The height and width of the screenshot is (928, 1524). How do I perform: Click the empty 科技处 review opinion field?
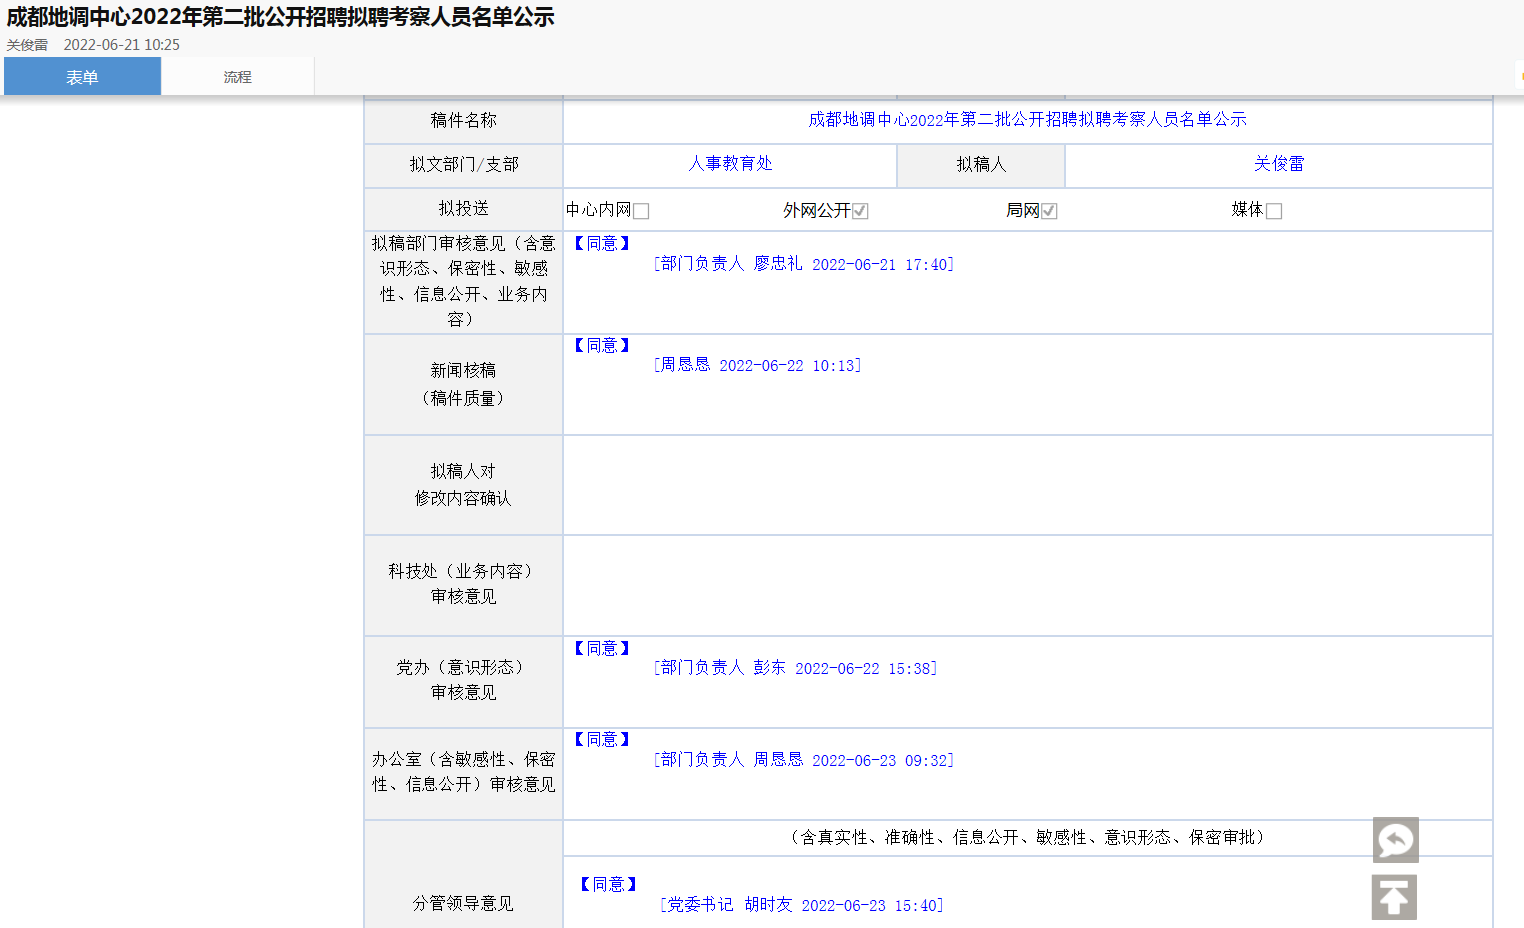1027,585
